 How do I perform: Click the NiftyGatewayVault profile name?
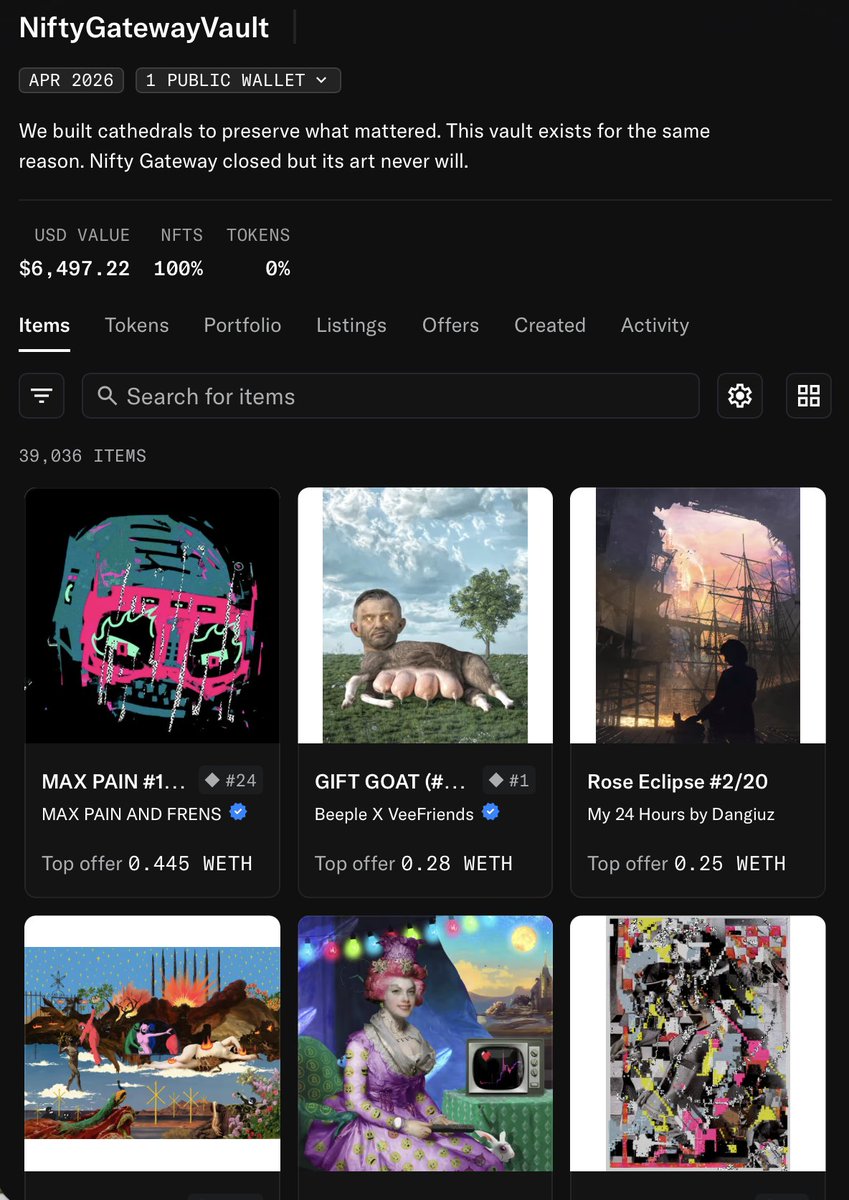pyautogui.click(x=144, y=27)
